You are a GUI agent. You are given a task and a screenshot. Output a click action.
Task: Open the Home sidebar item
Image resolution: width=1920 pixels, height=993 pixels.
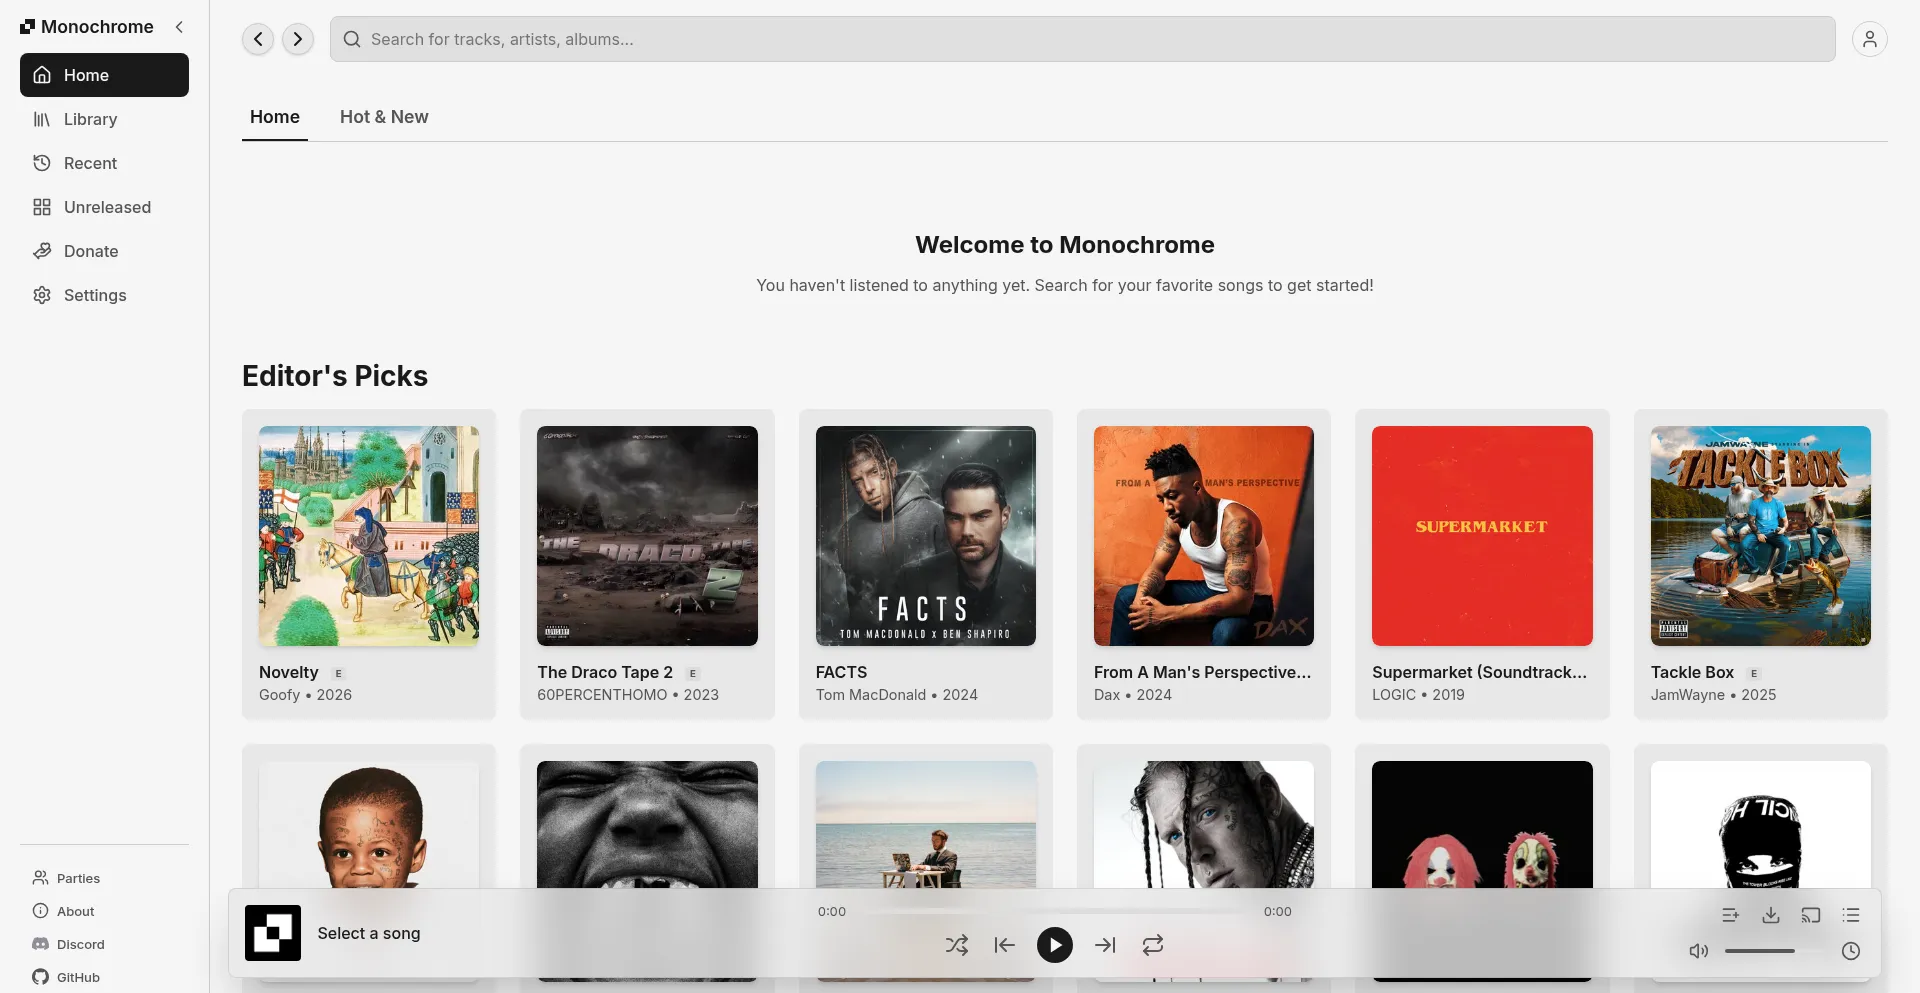pyautogui.click(x=104, y=75)
